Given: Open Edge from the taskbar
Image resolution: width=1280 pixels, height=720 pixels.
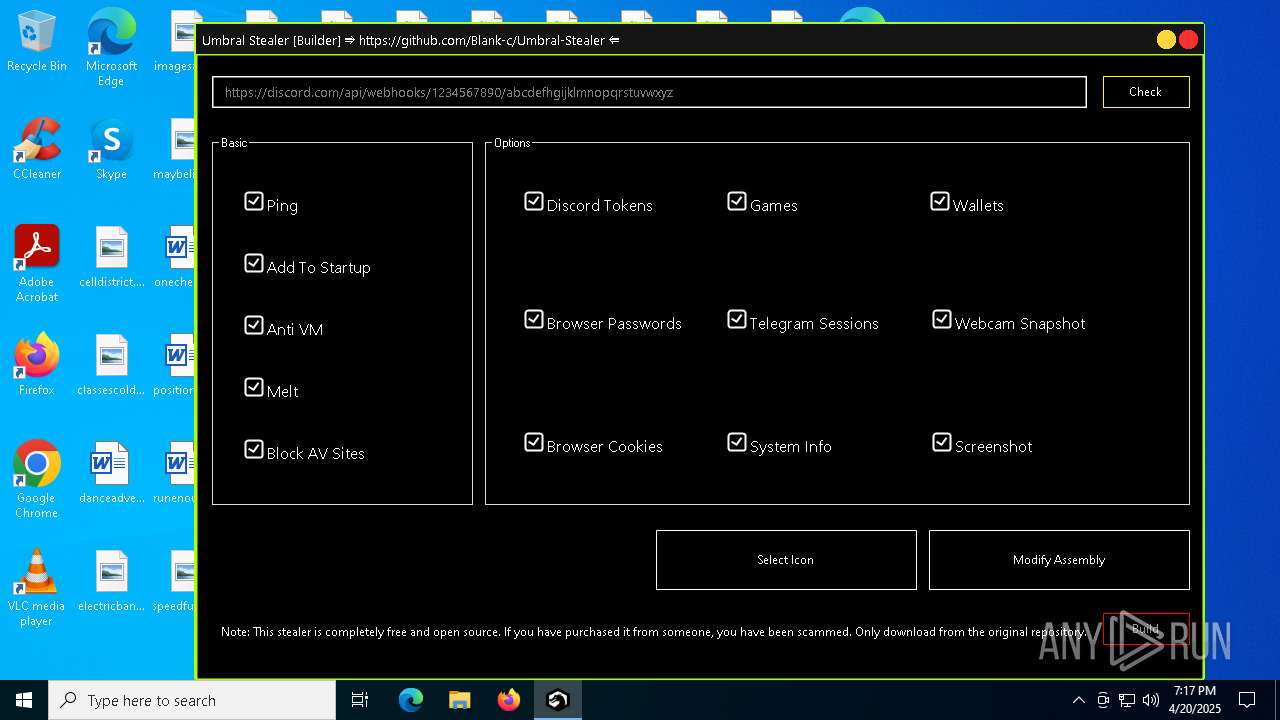Looking at the screenshot, I should 411,700.
